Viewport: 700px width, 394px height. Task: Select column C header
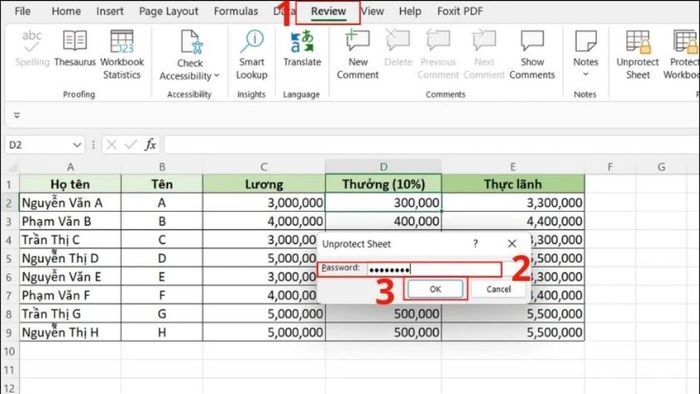[264, 167]
